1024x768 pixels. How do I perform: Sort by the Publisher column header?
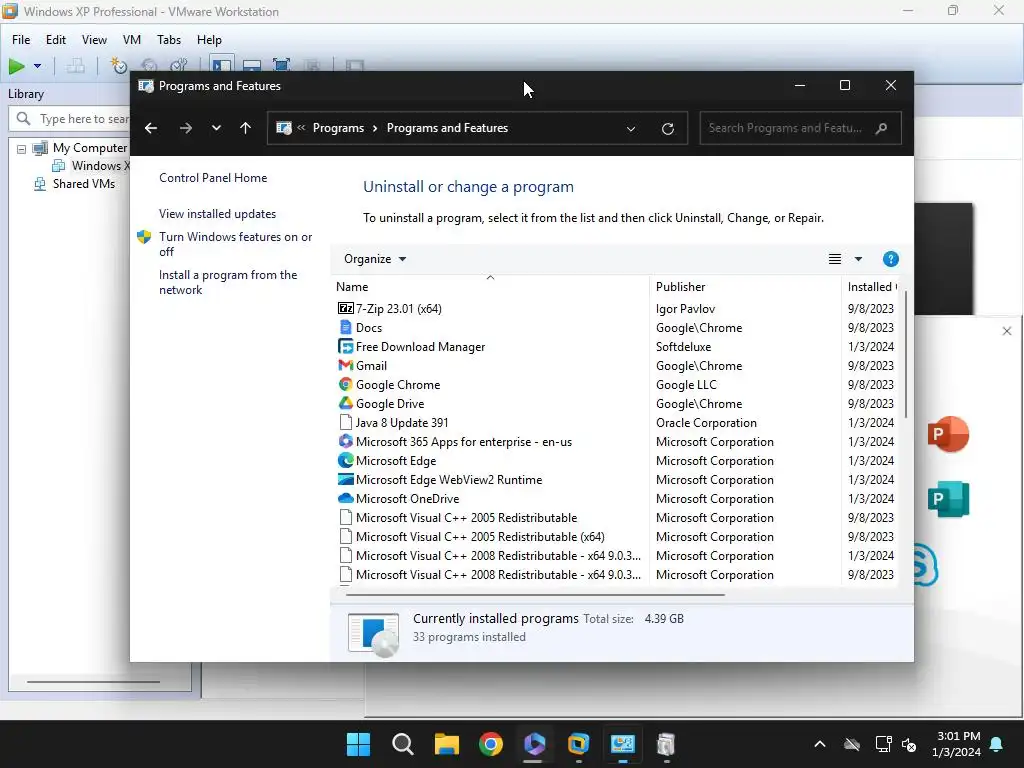coord(745,287)
